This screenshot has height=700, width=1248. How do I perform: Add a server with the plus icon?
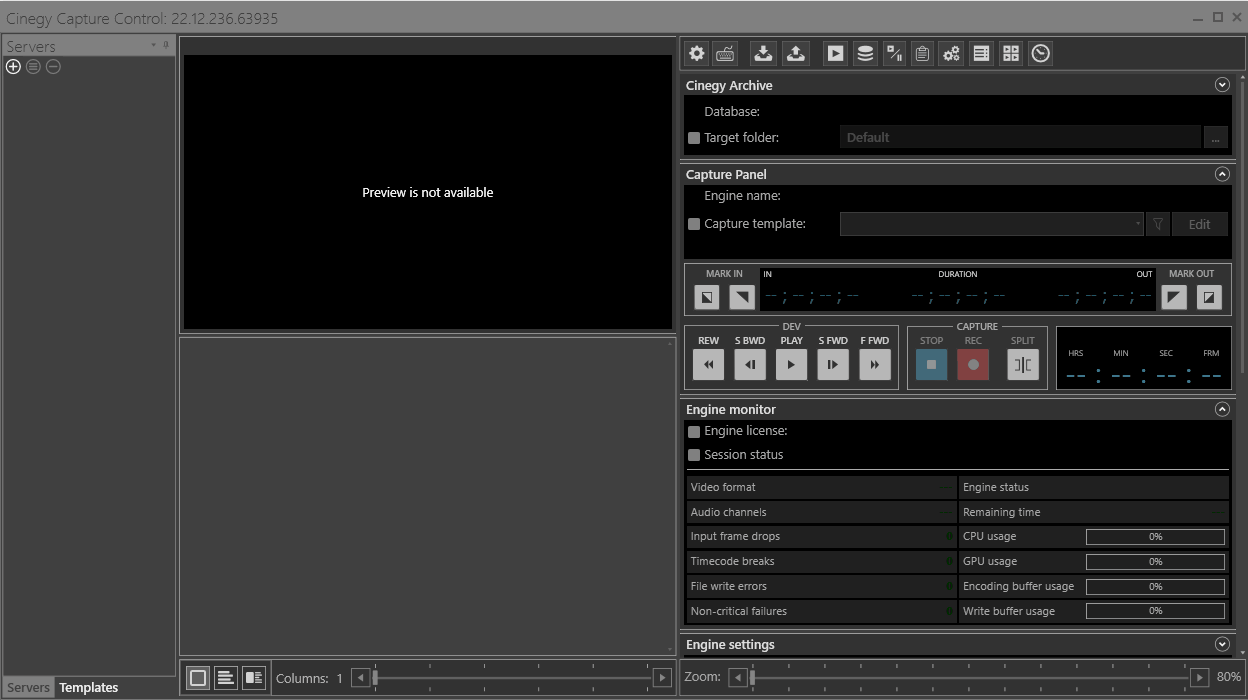click(x=13, y=67)
